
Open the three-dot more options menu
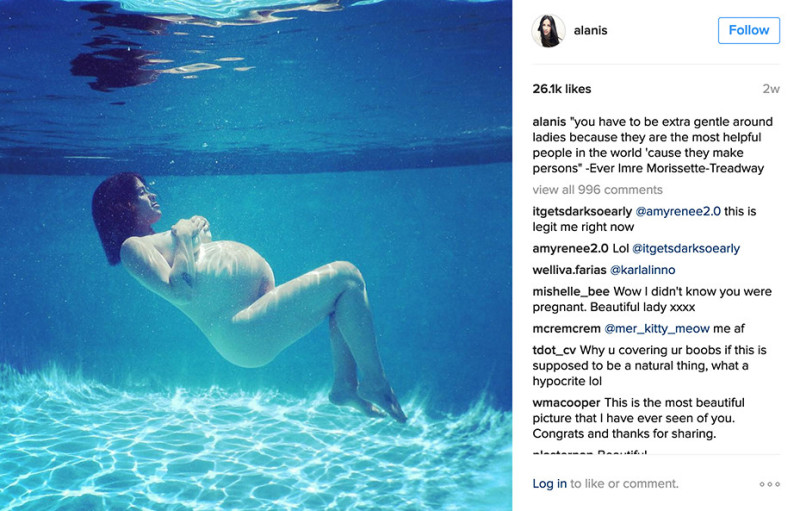coord(769,484)
